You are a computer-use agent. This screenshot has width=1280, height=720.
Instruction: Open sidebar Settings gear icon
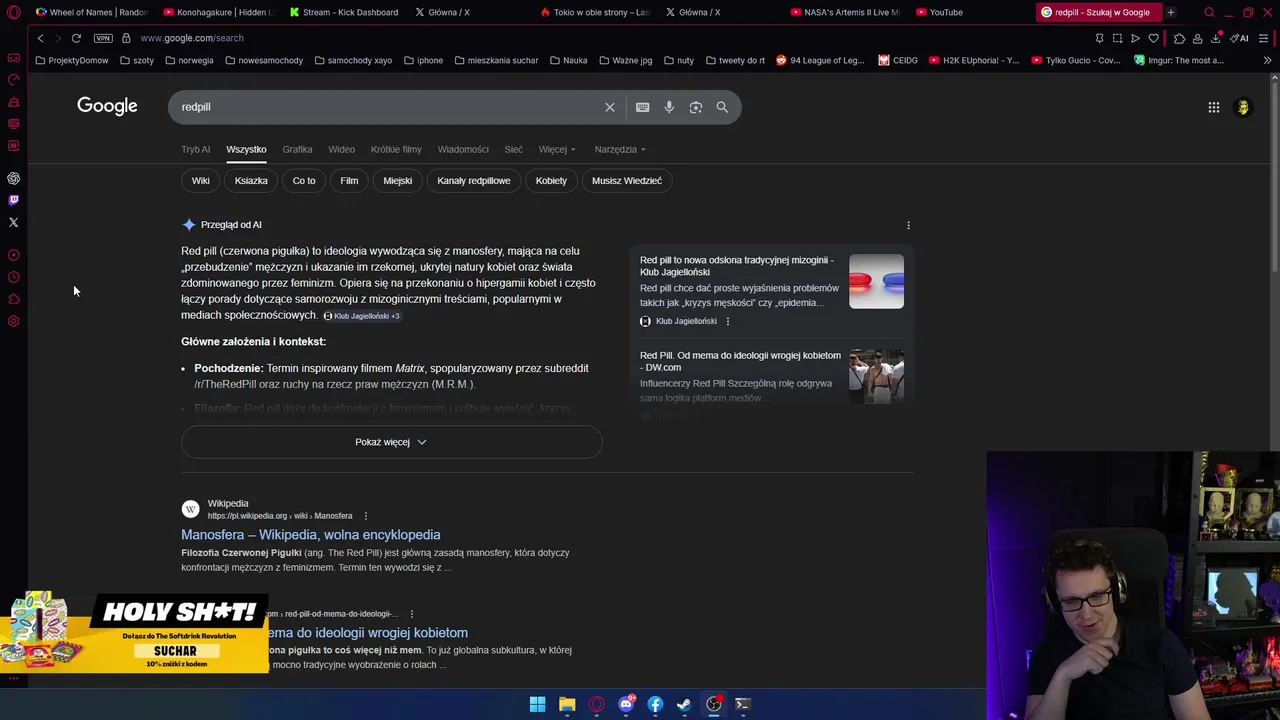pyautogui.click(x=14, y=321)
